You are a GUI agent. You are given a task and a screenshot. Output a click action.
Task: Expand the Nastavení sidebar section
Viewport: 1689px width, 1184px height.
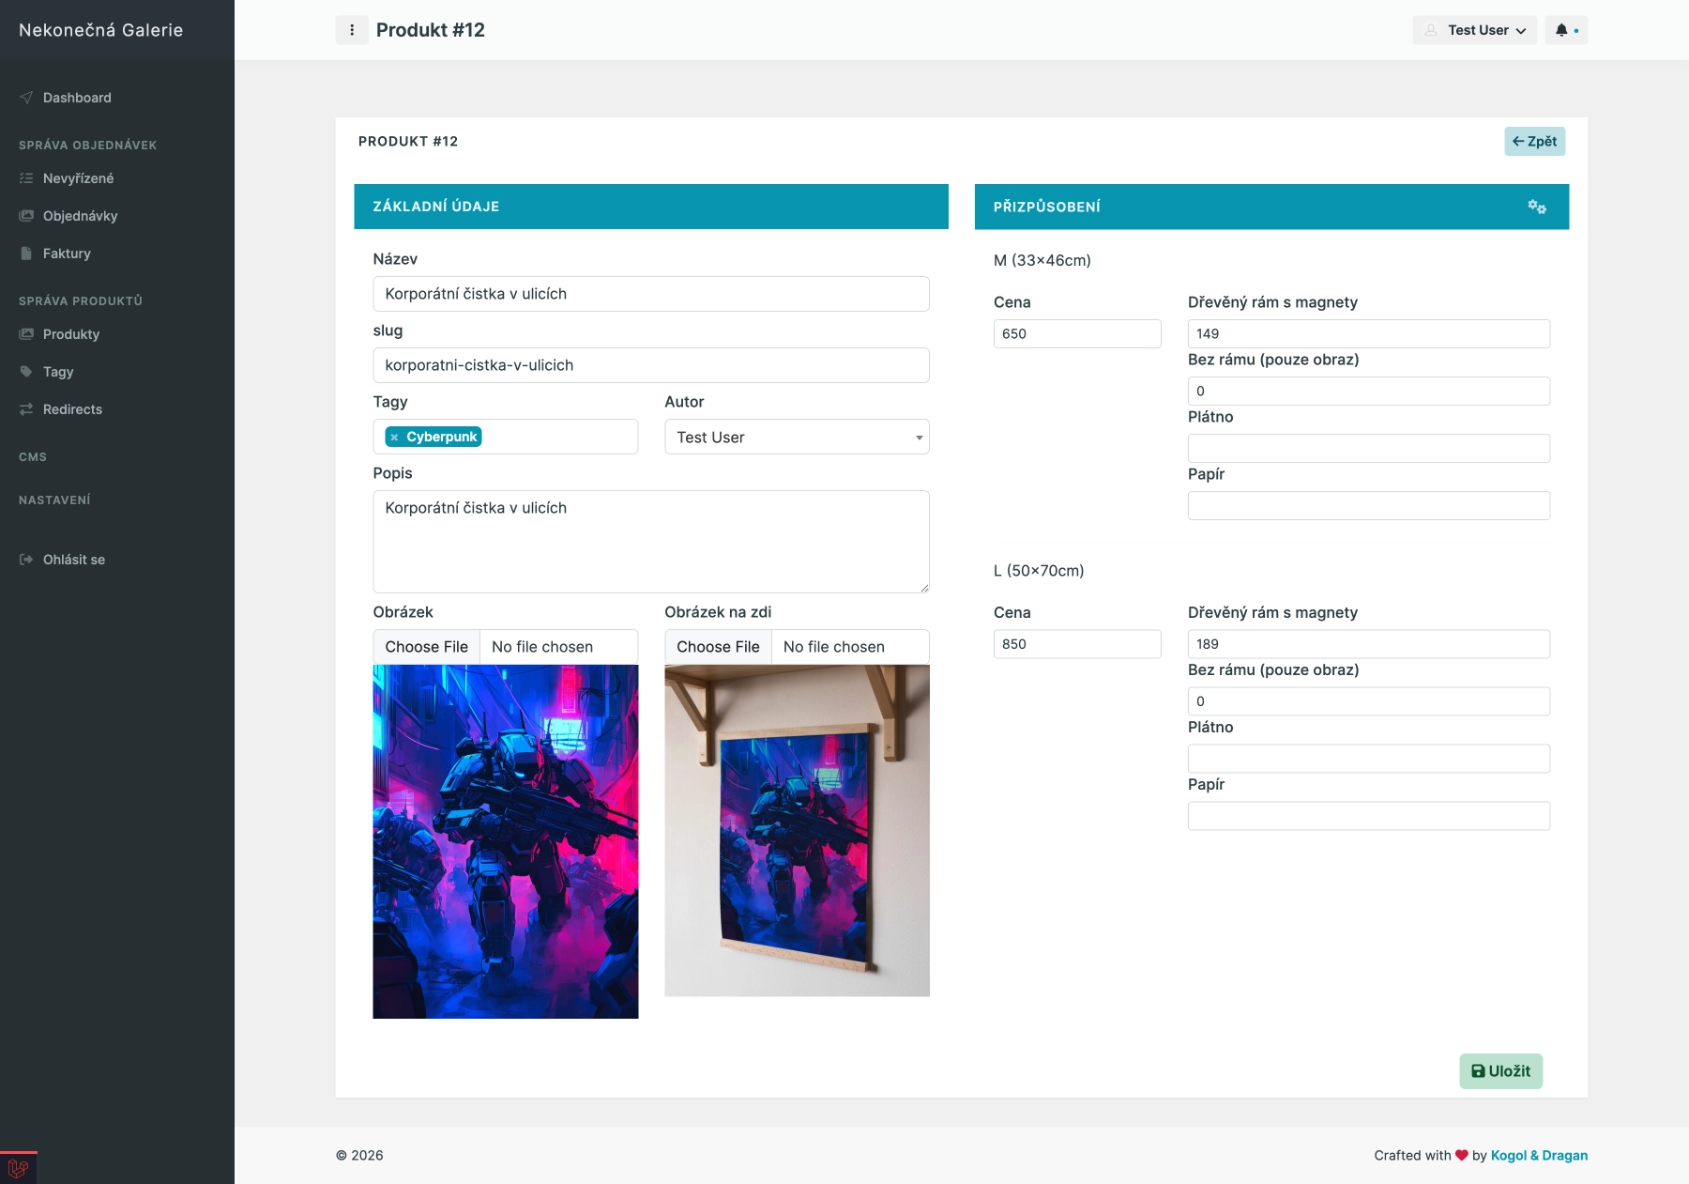[x=54, y=500]
